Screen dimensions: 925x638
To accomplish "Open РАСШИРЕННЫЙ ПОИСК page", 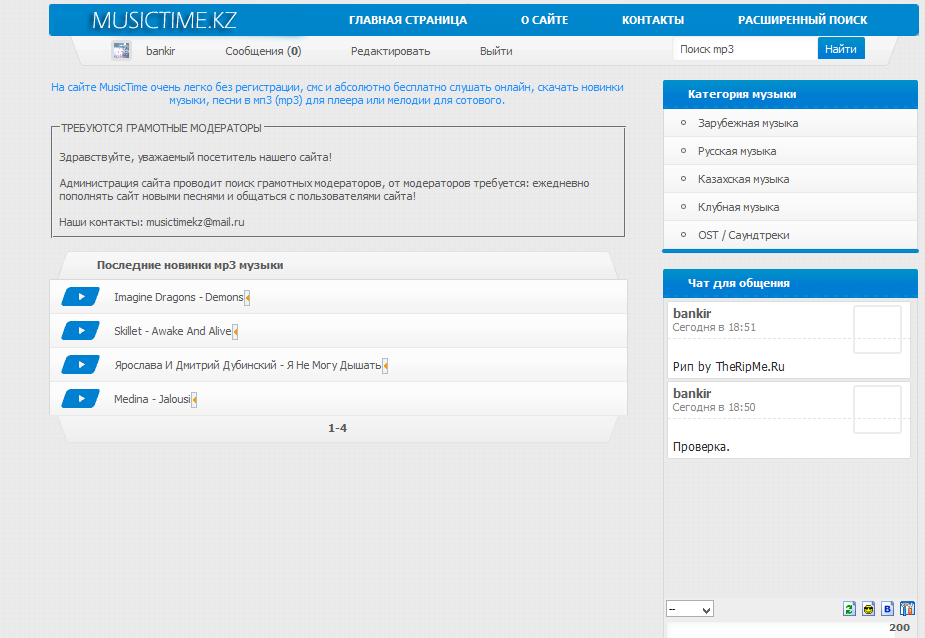I will [x=802, y=20].
